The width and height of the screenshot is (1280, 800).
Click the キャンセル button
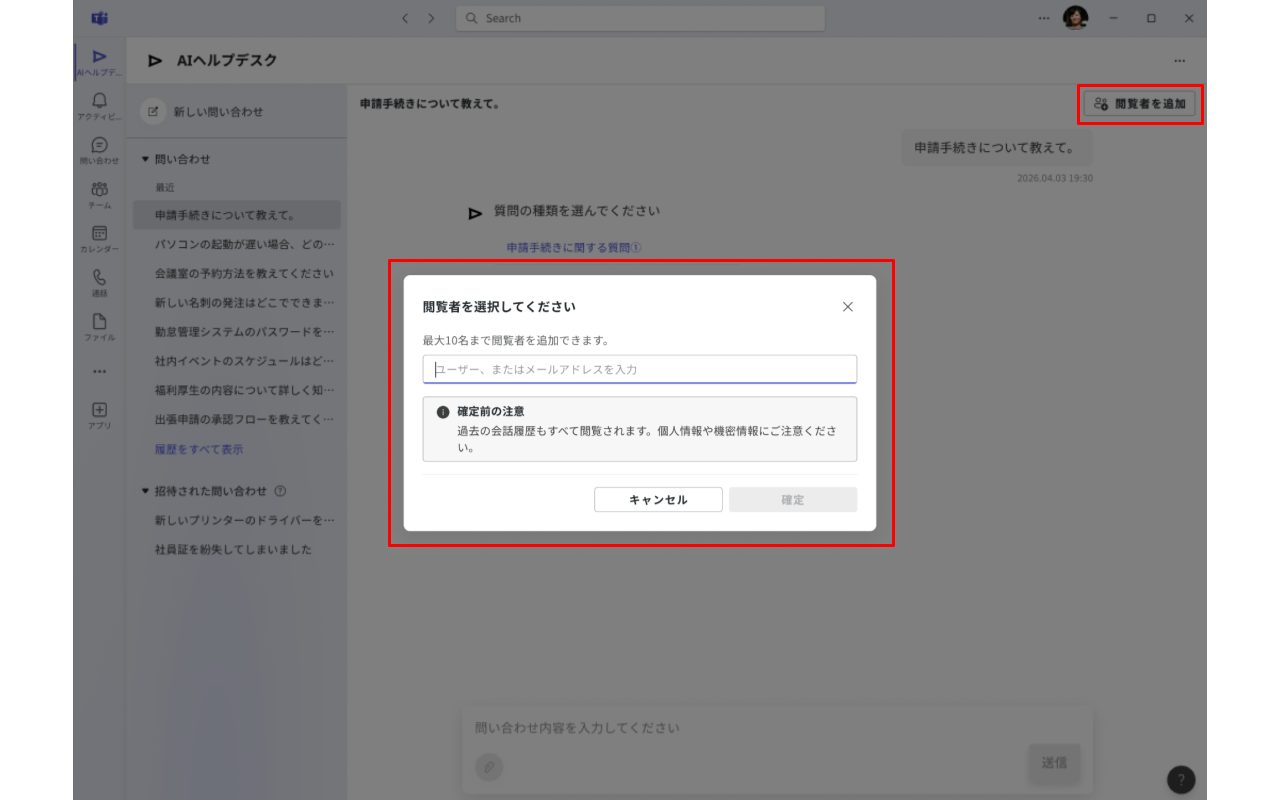658,500
